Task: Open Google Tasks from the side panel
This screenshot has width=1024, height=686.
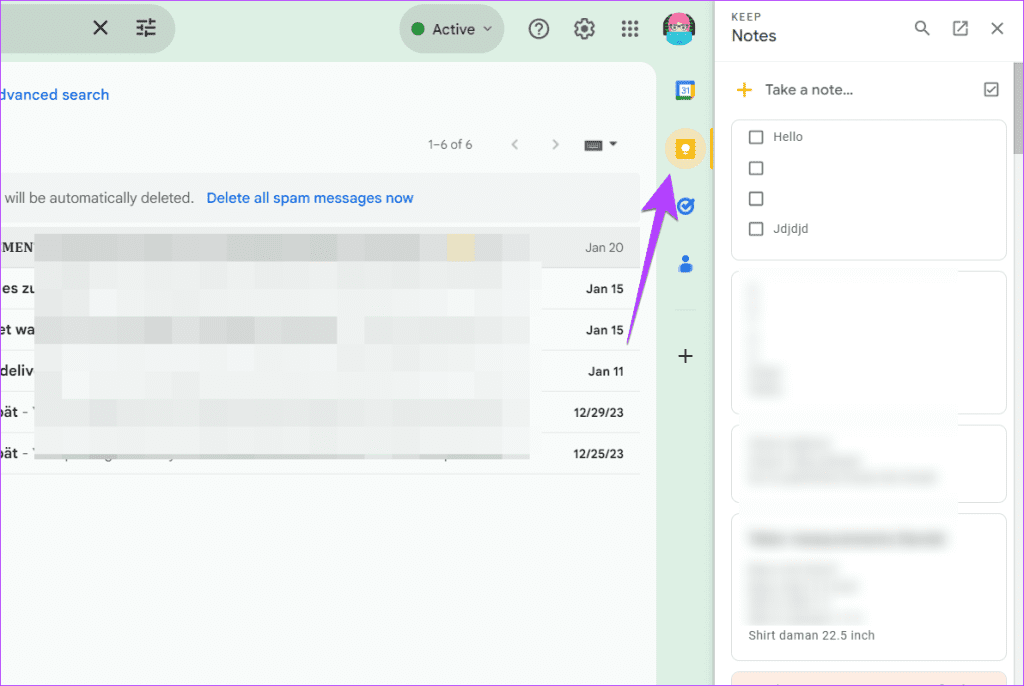Action: point(684,205)
